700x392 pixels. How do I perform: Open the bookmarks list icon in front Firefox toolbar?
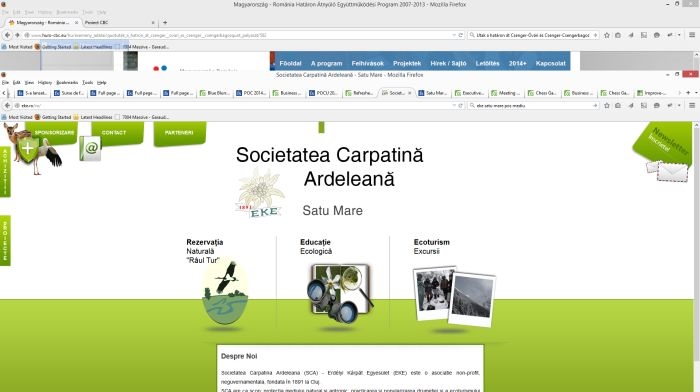point(618,106)
